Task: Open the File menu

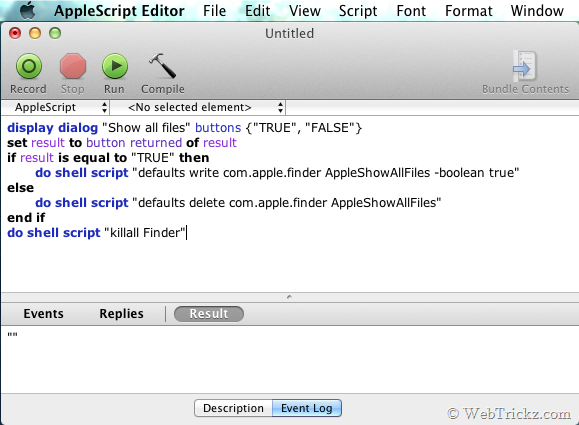Action: pos(214,11)
